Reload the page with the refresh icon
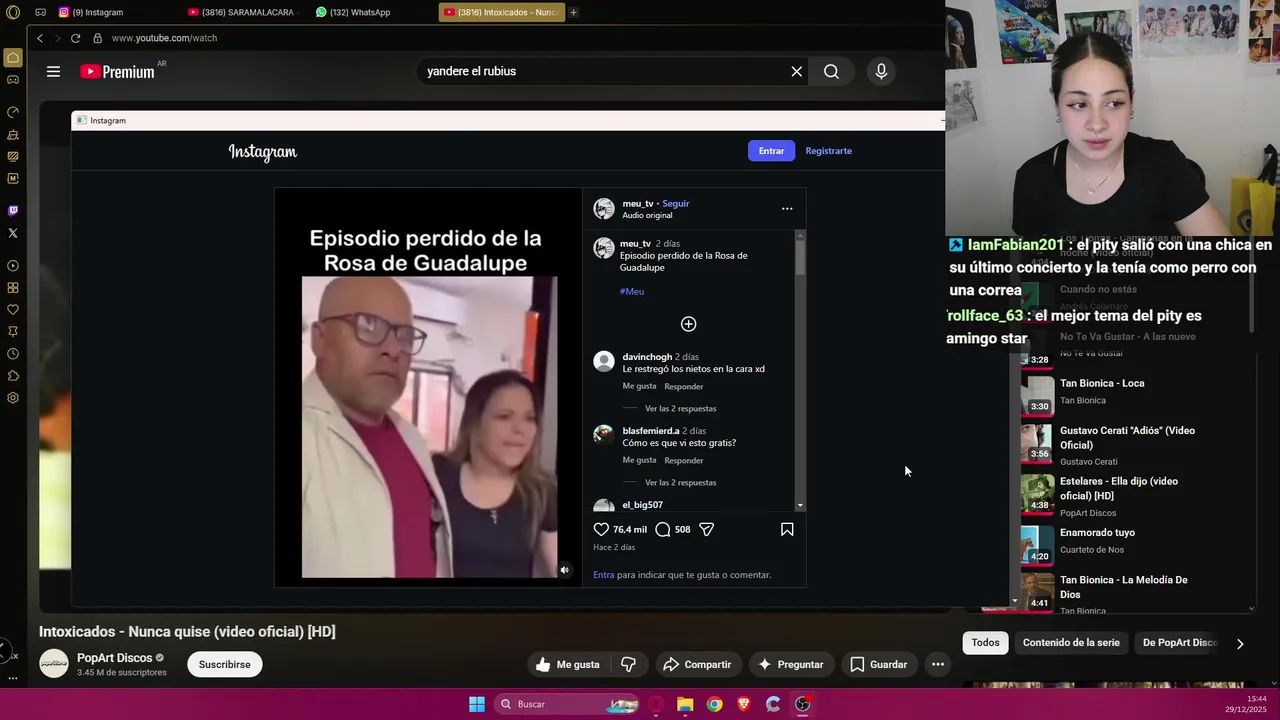Viewport: 1280px width, 720px height. [75, 38]
